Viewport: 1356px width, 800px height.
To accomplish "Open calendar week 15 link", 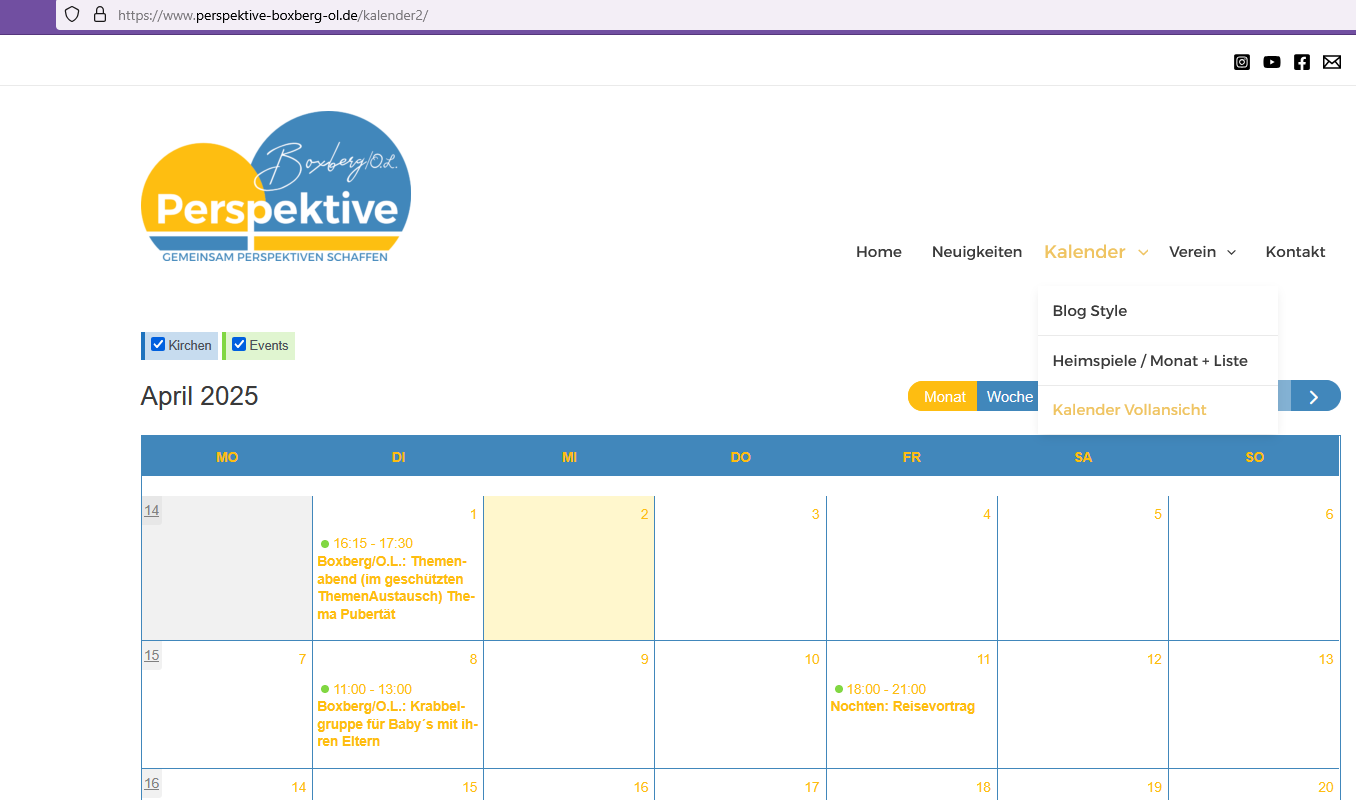I will [152, 656].
